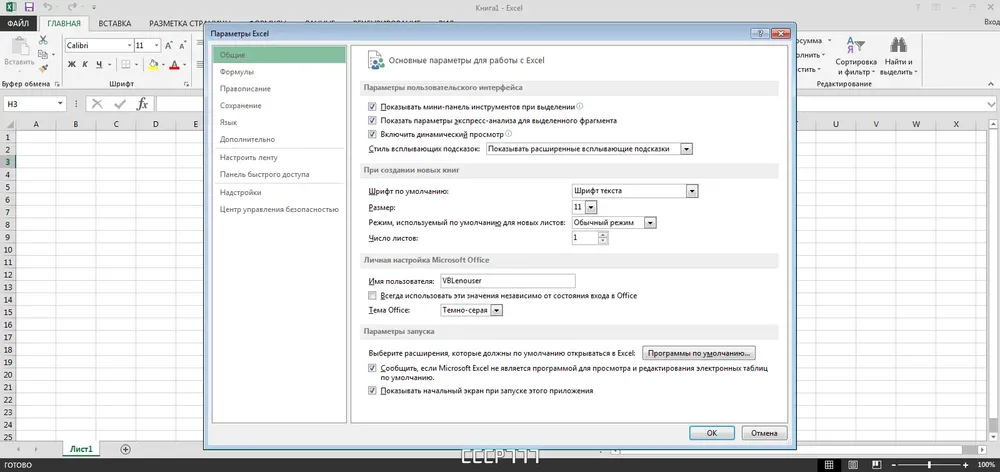Screen dimensions: 1000x472
Task: Select 'Надстройки' category in options dialog
Action: point(279,192)
